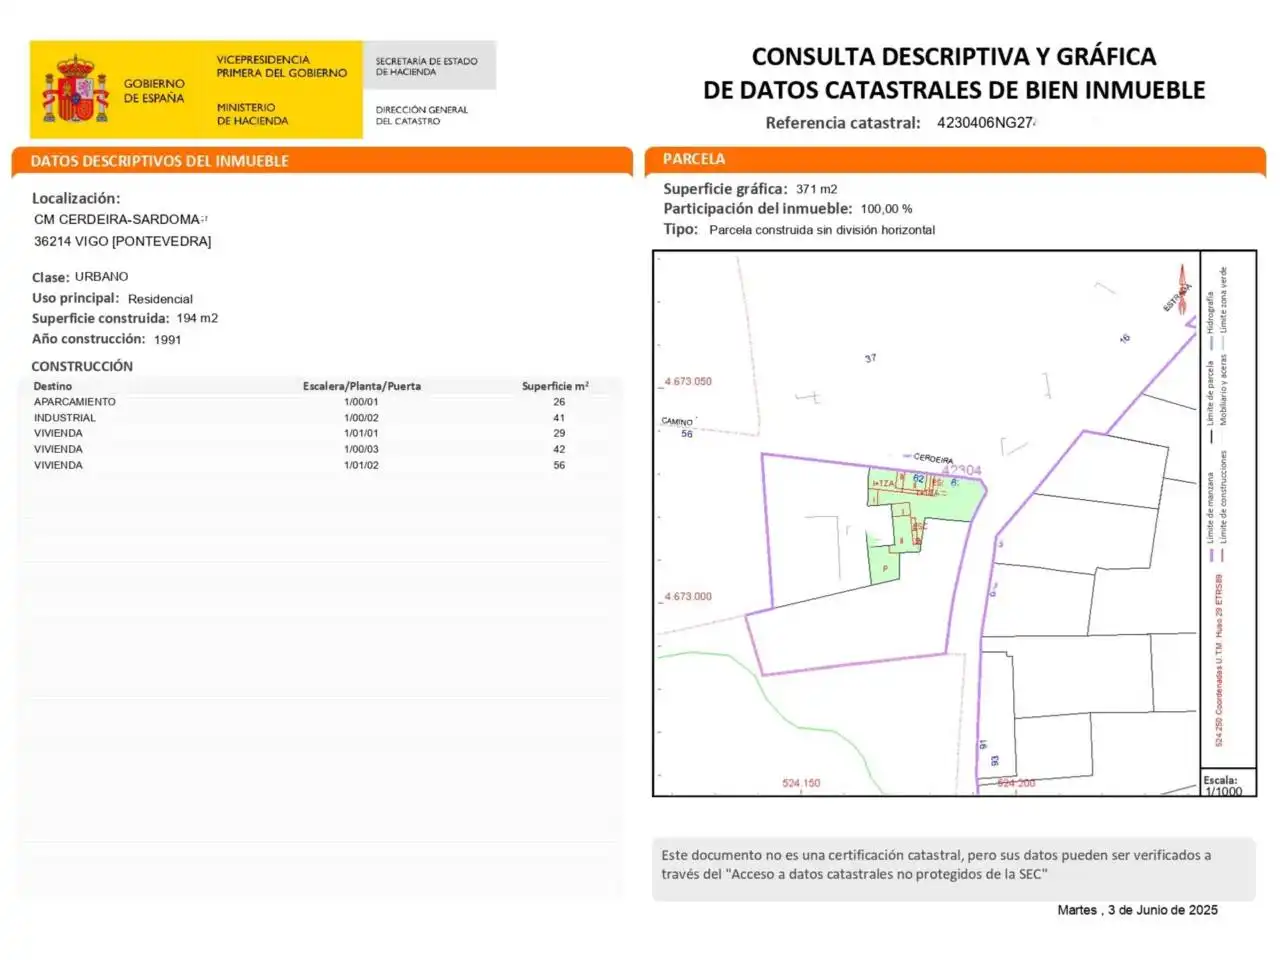This screenshot has width=1280, height=960.
Task: Click the 42304 block number on map
Action: 962,470
